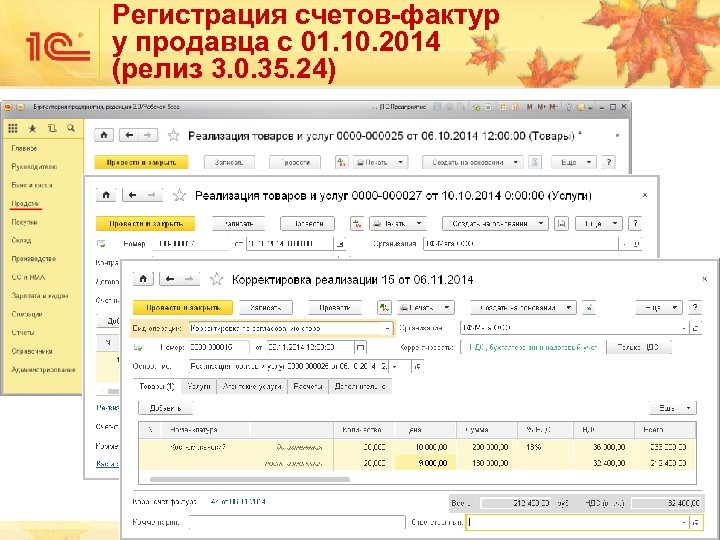
Task: Navigate forward in Корректировка реализации window
Action: click(x=189, y=279)
